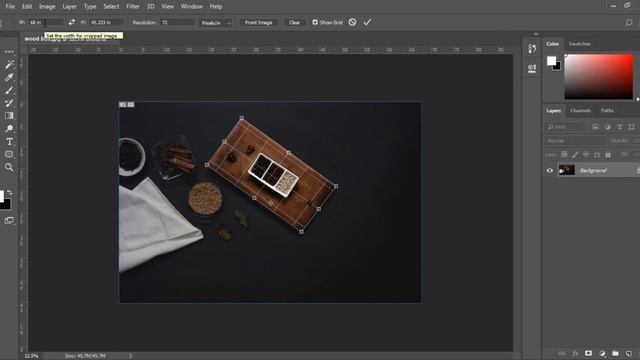Add a layer style with fx icon
The width and height of the screenshot is (640, 360).
pos(575,353)
